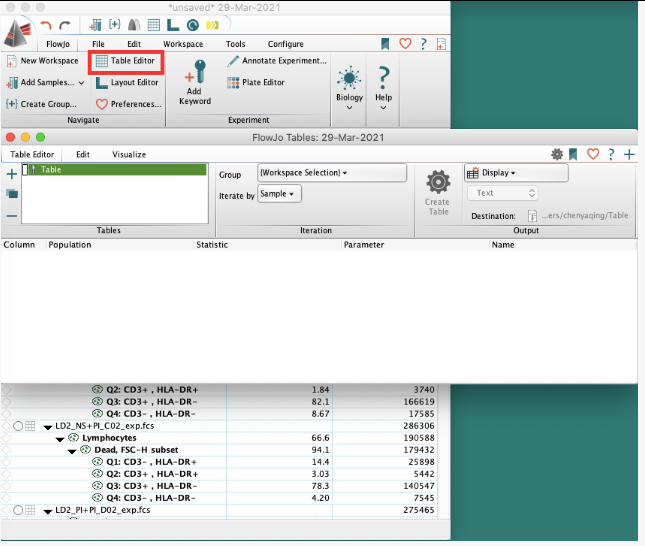The height and width of the screenshot is (546, 645).
Task: Click the undo arrow in title toolbar
Action: coord(44,24)
